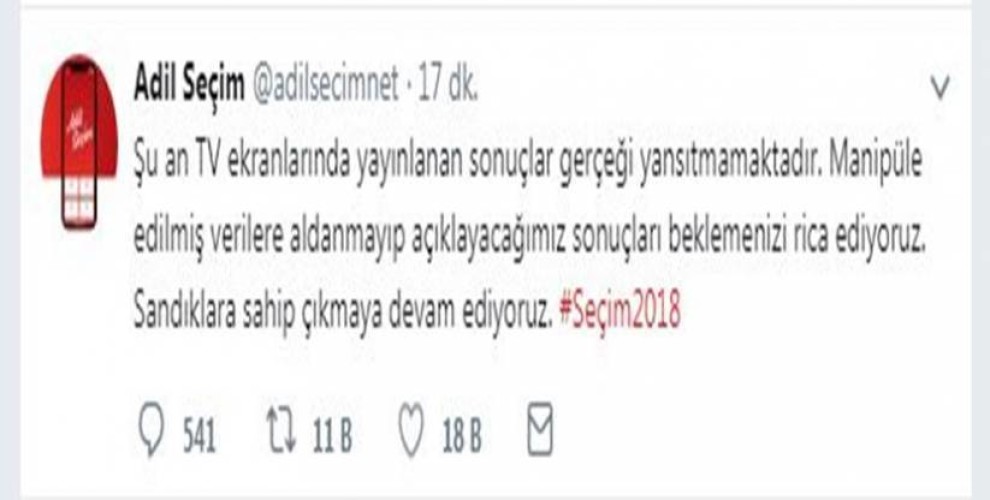Click the word yansıtmamaktadır in the tweet
This screenshot has height=500, width=990.
tap(729, 163)
